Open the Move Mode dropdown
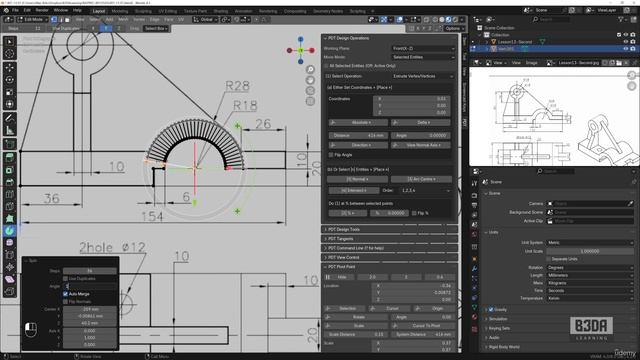 coord(423,57)
